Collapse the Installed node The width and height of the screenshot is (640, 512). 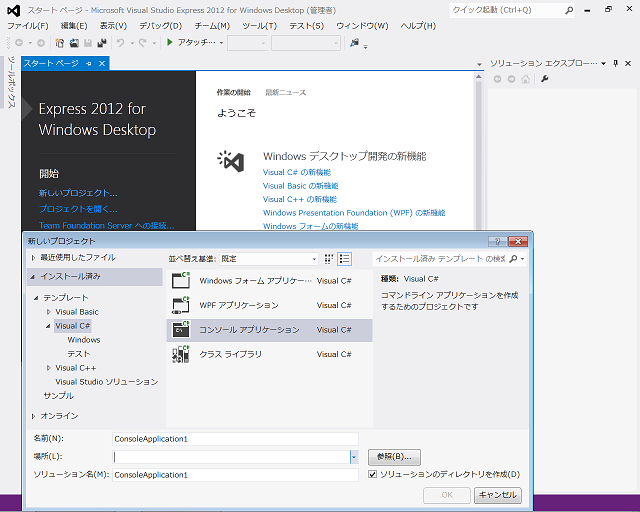click(x=33, y=277)
